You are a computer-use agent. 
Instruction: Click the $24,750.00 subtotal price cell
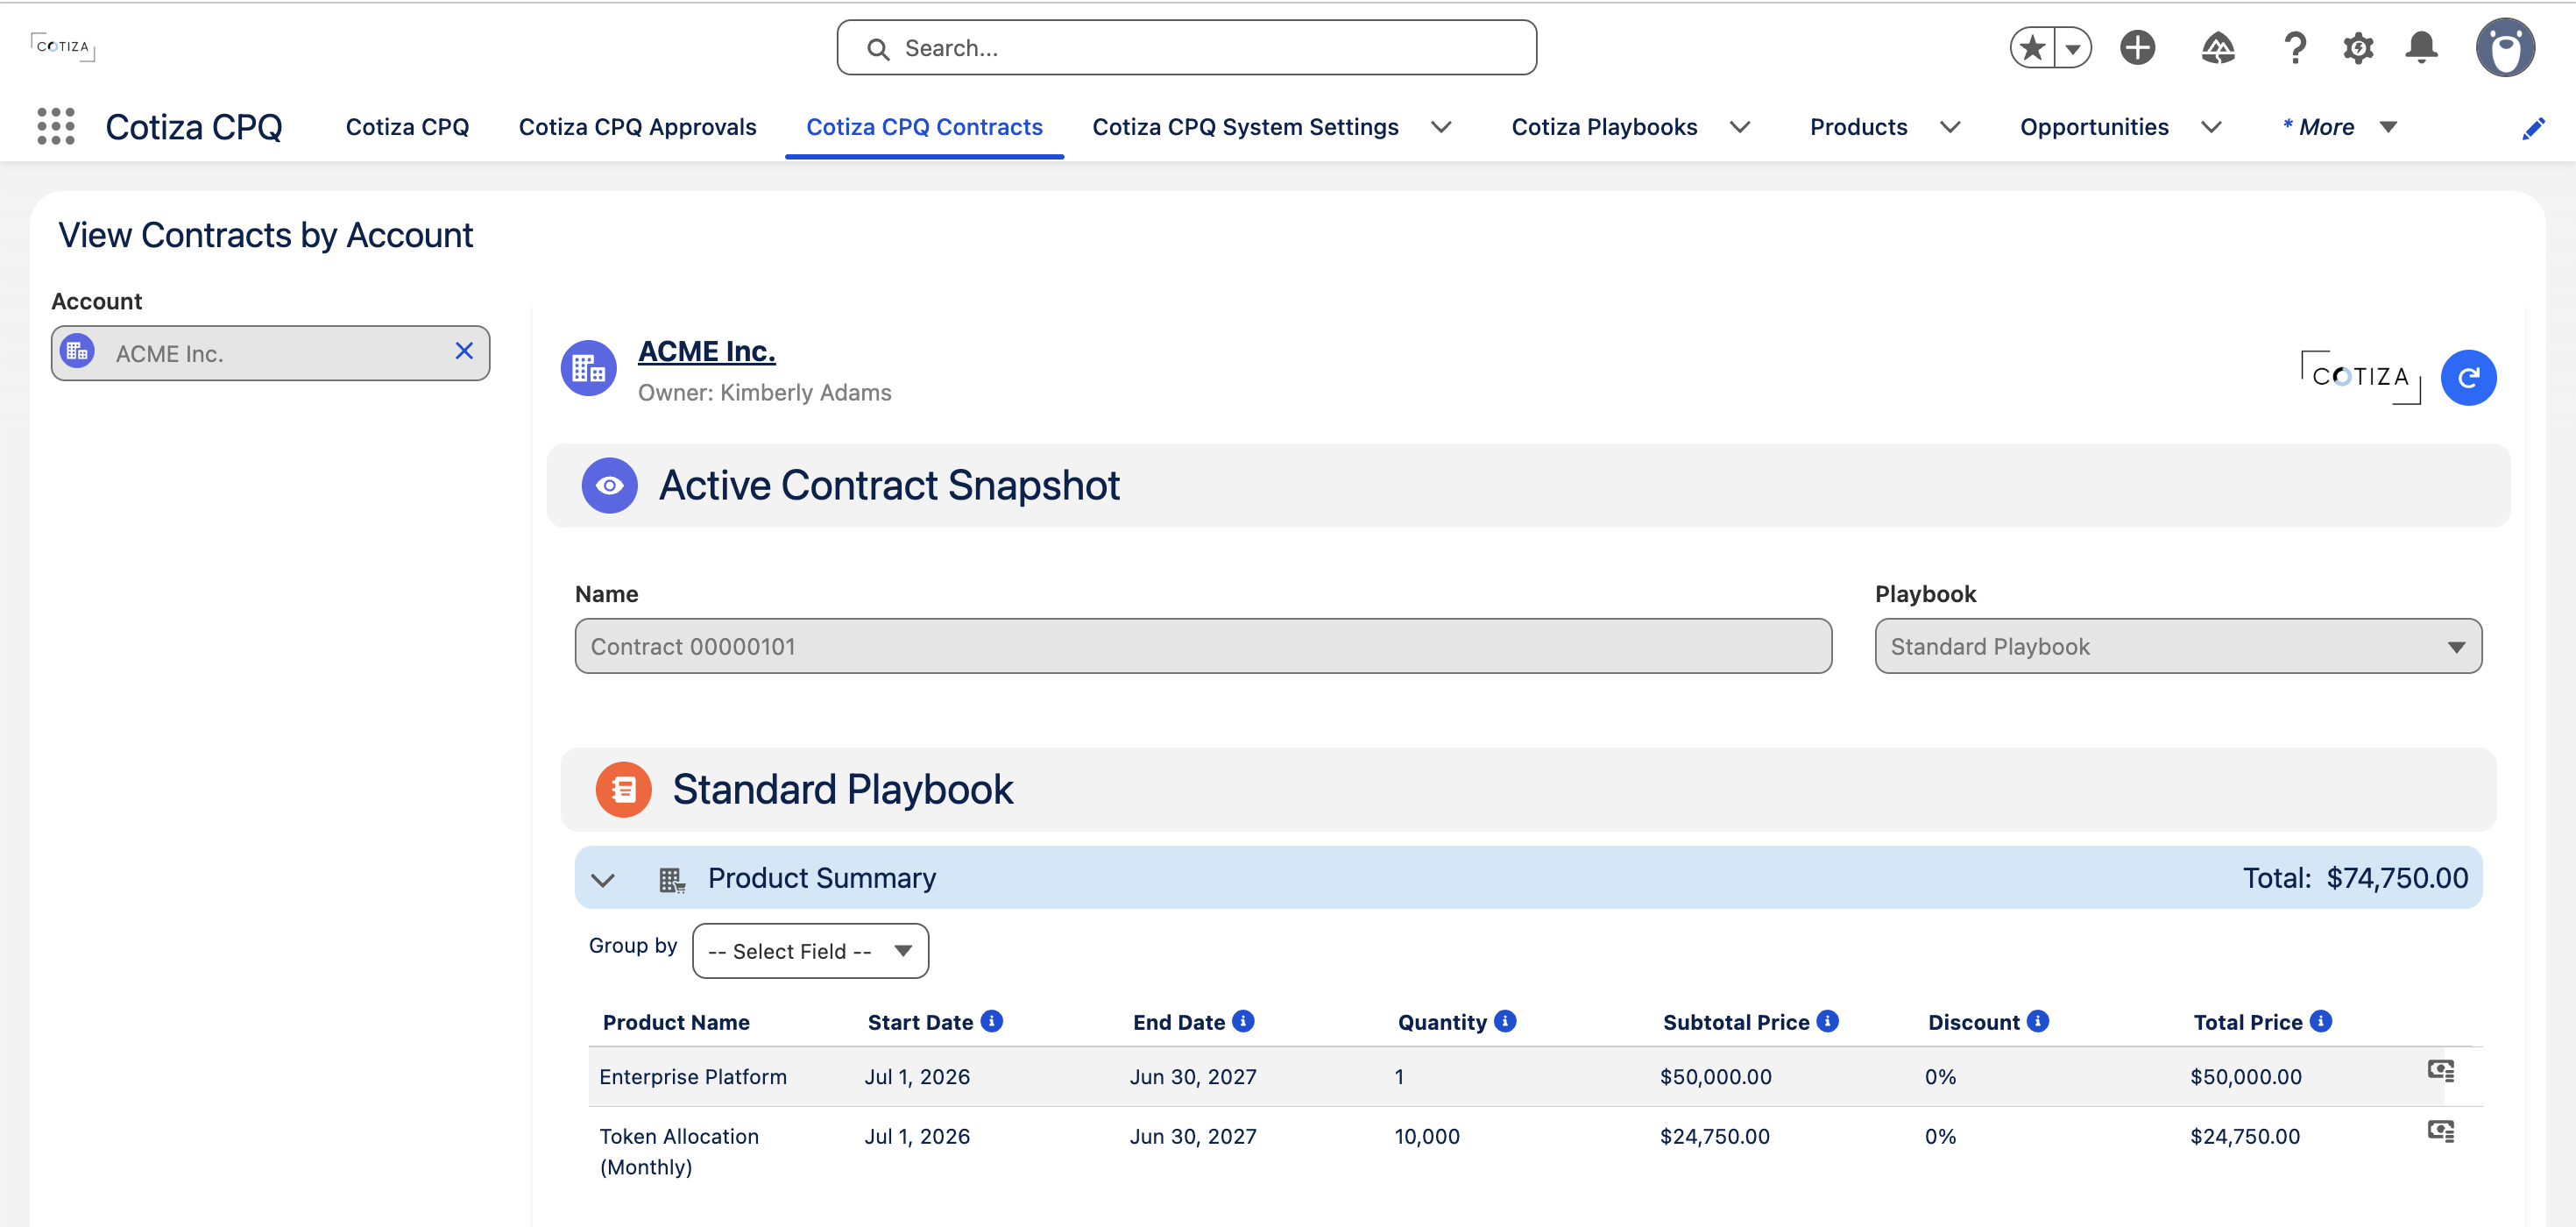click(1714, 1136)
